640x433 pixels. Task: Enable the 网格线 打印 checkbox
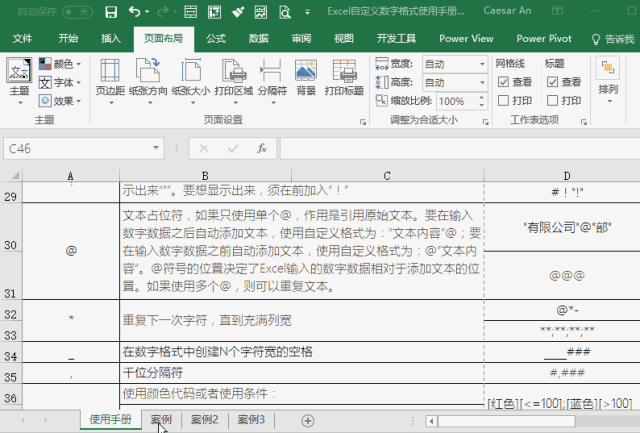[503, 101]
